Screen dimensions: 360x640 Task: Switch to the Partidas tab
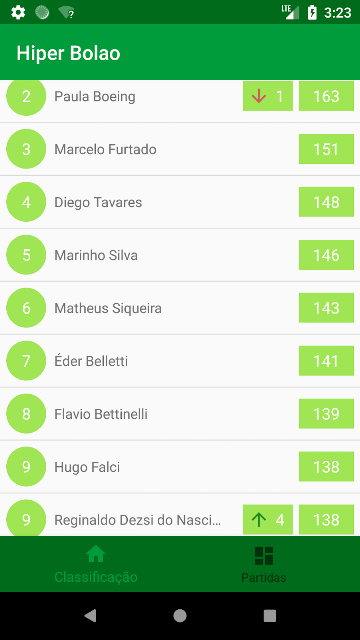[264, 564]
